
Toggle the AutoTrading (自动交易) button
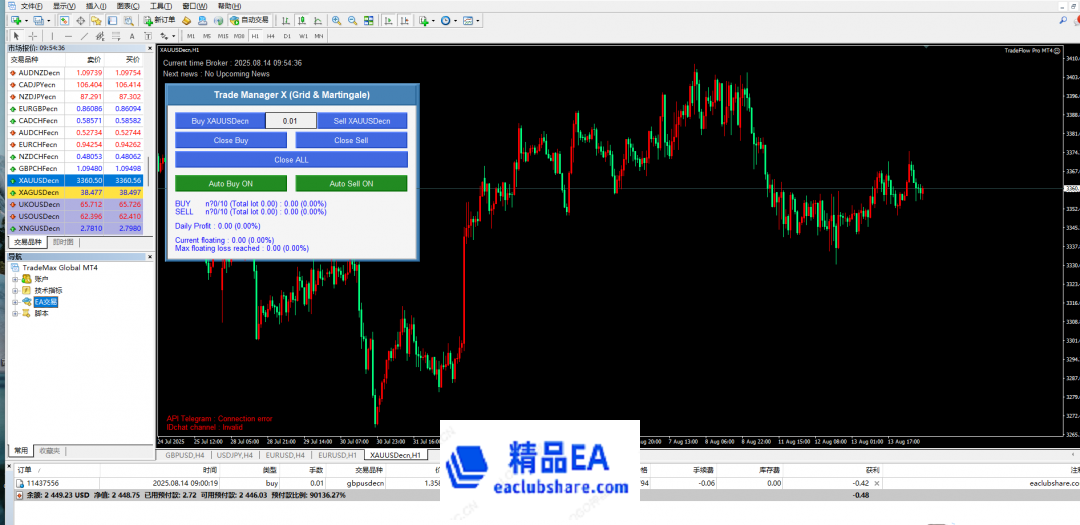coord(248,20)
